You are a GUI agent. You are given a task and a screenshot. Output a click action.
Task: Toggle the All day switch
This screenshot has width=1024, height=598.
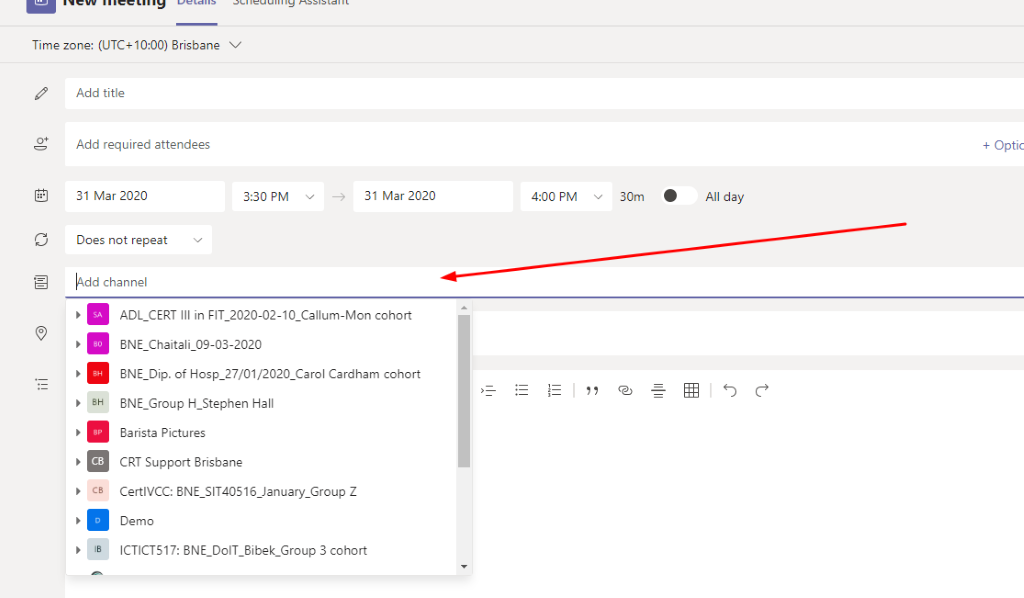click(679, 196)
